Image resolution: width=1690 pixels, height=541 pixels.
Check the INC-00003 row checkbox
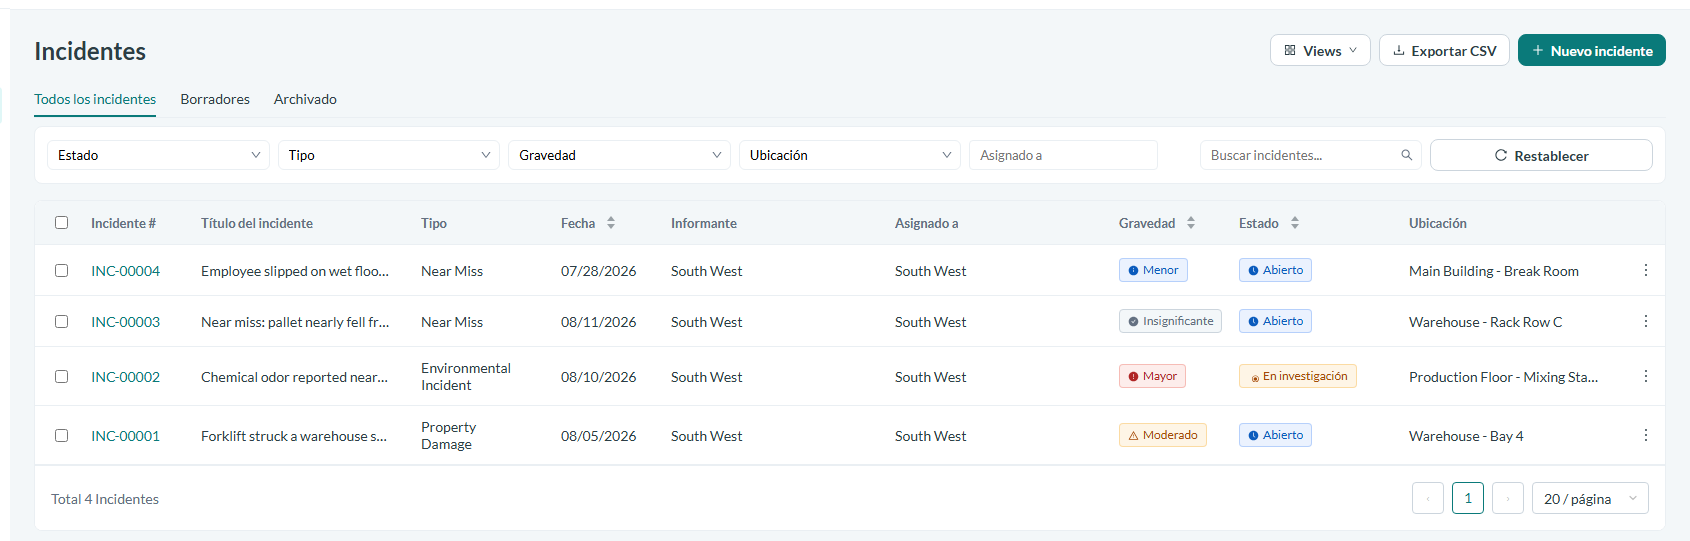point(62,322)
